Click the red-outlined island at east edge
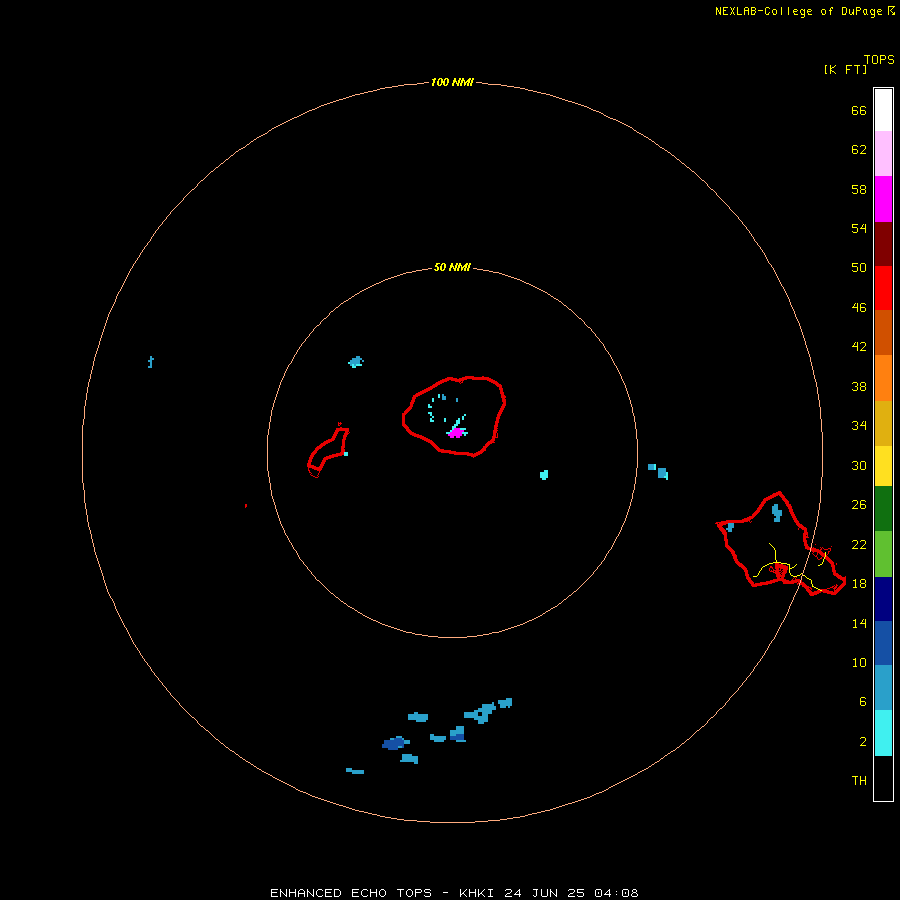Image resolution: width=900 pixels, height=900 pixels. pos(781,544)
